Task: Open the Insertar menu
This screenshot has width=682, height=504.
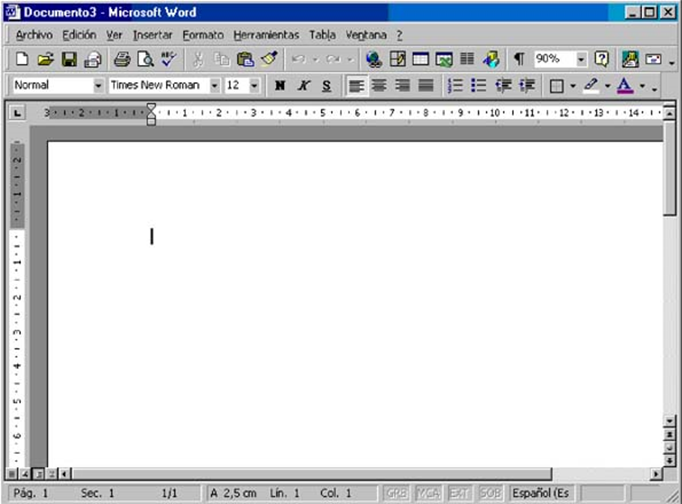Action: pos(153,35)
